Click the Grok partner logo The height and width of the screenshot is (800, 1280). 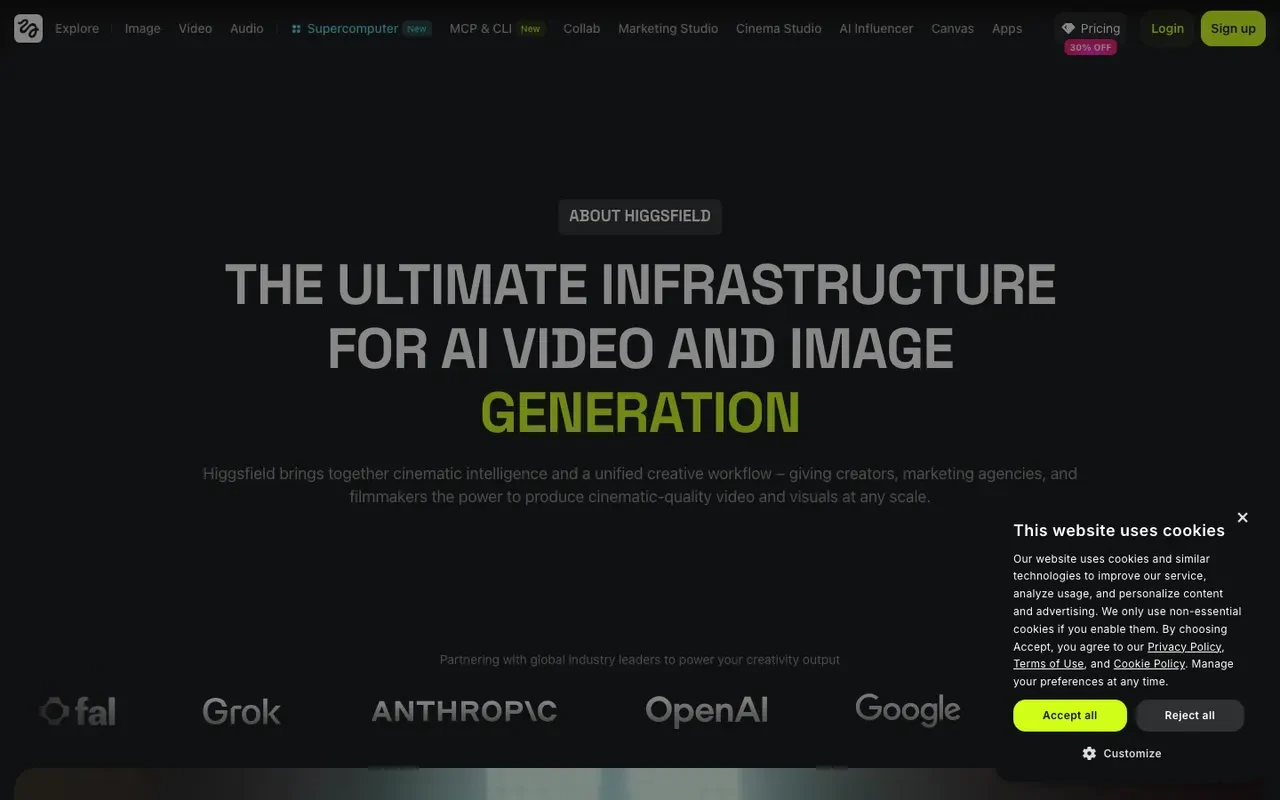242,711
